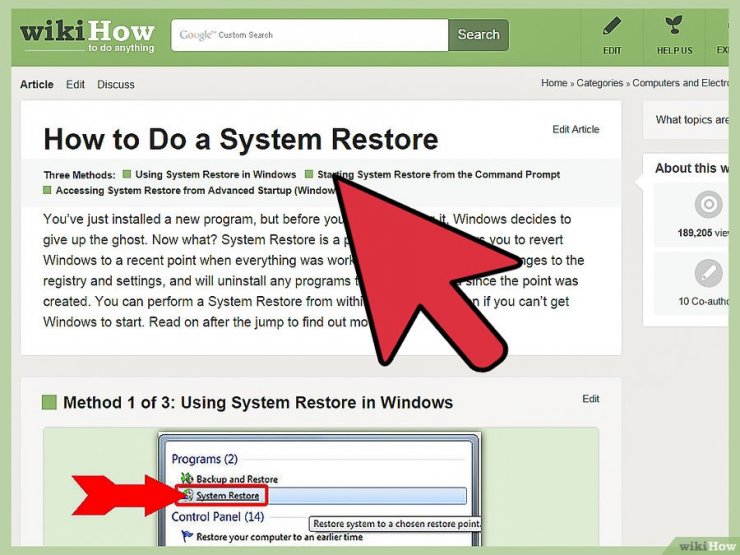This screenshot has height=555, width=740.
Task: Click the Edit pencil icon in header
Action: (x=612, y=26)
